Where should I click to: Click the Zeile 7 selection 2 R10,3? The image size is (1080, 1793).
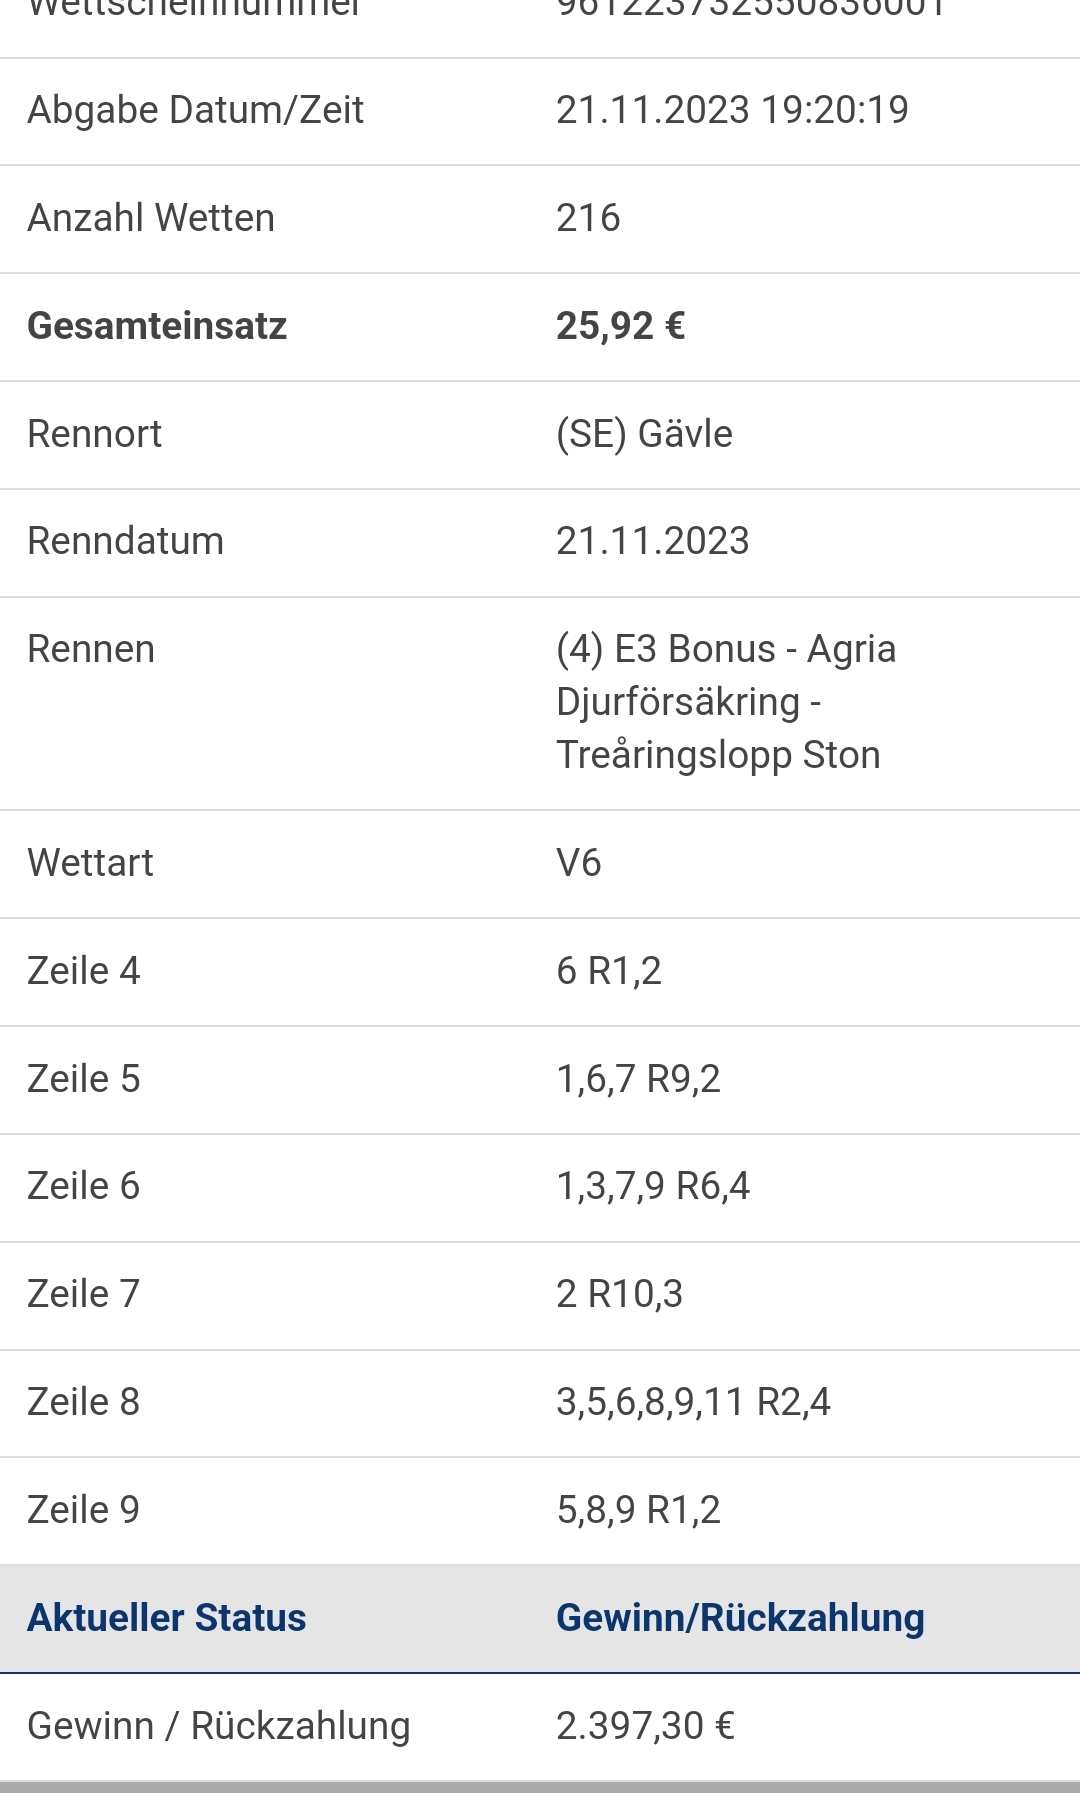[619, 1294]
